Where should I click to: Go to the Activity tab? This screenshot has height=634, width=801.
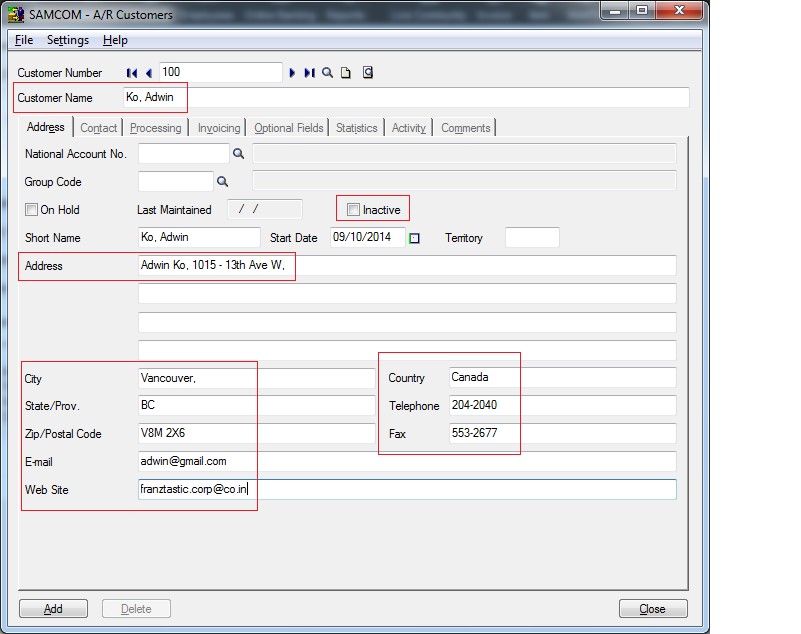pos(409,128)
